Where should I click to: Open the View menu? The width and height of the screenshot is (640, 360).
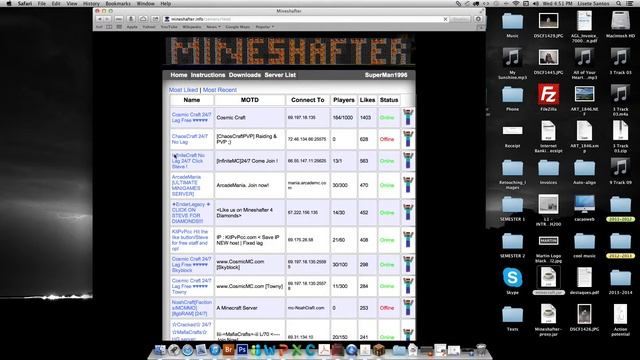click(72, 3)
